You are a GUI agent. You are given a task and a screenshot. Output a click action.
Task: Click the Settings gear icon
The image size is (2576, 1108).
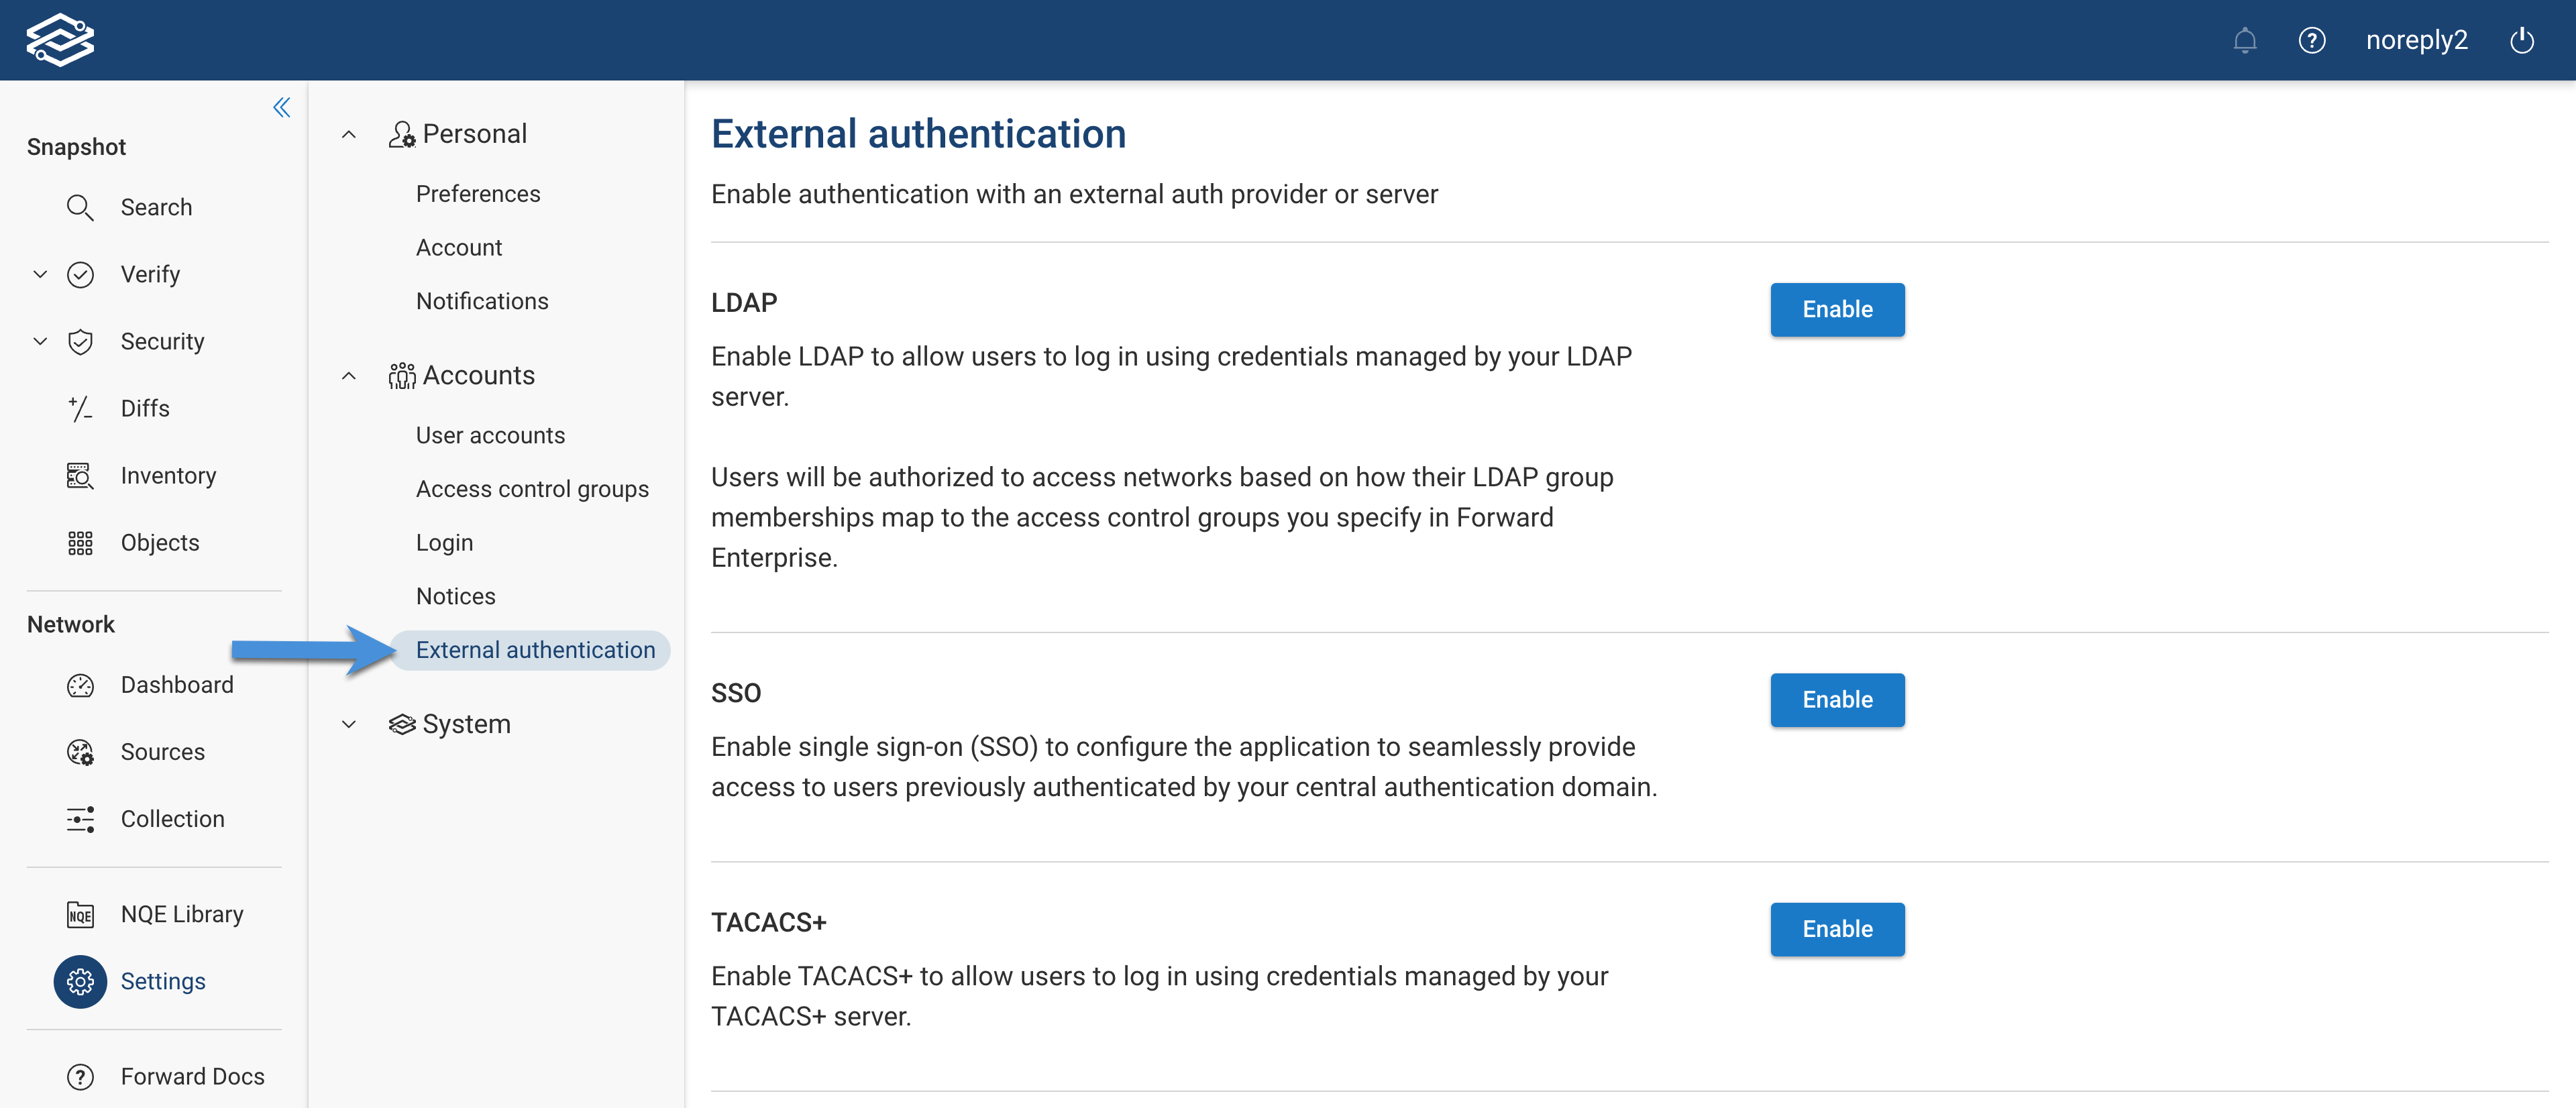coord(80,981)
